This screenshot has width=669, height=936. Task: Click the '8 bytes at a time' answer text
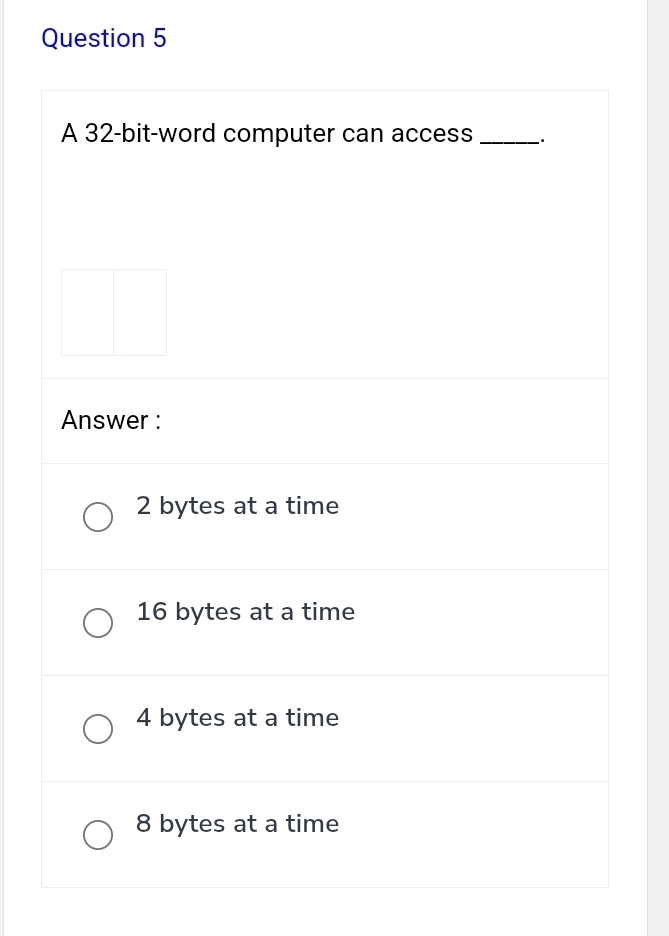(237, 824)
